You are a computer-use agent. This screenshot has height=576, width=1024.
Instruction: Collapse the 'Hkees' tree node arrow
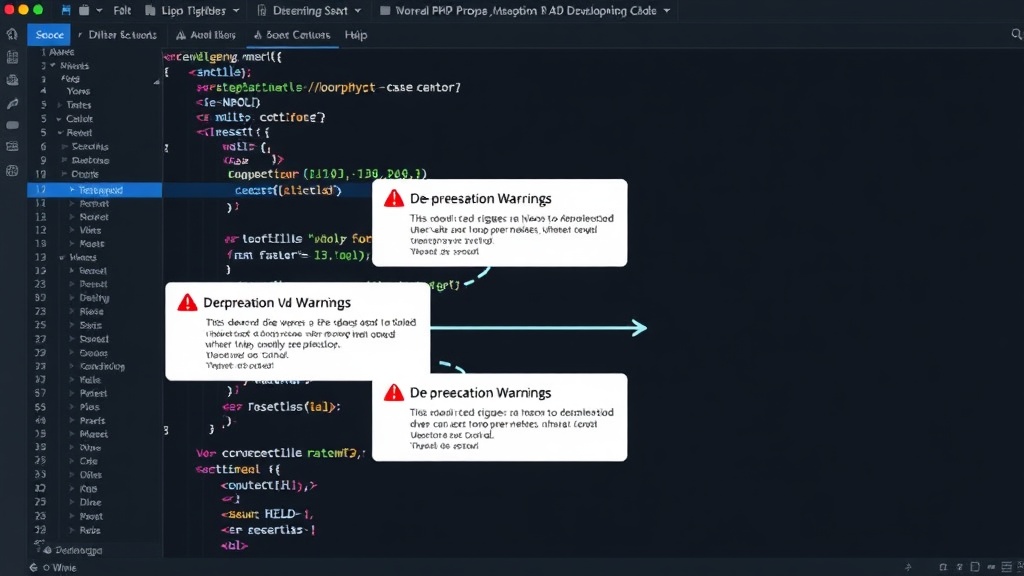(62, 257)
